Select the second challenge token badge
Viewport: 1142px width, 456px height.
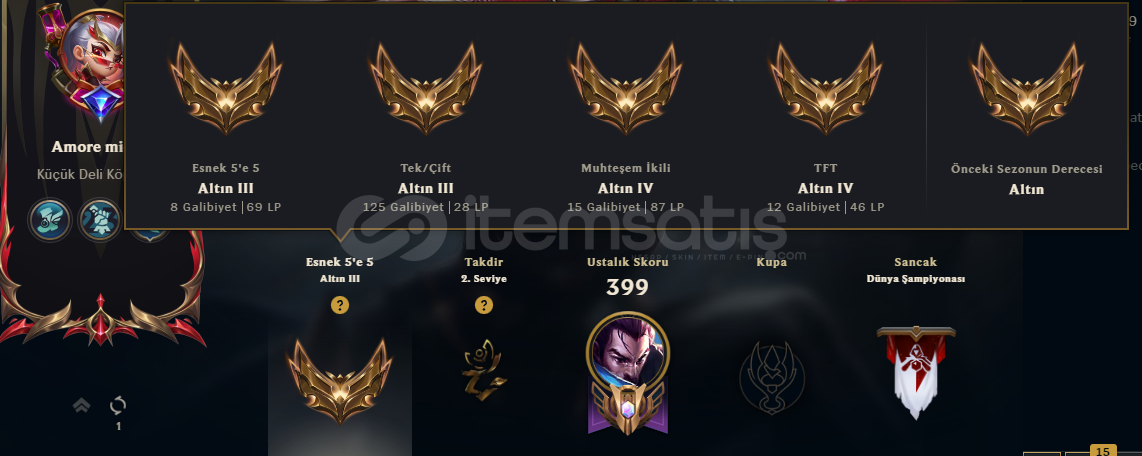tap(100, 220)
